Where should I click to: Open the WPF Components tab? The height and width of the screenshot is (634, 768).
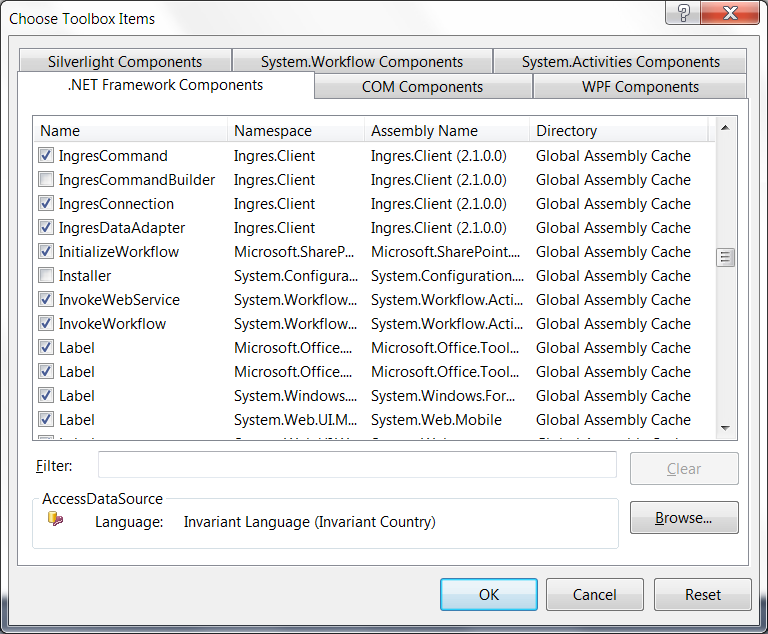click(639, 87)
